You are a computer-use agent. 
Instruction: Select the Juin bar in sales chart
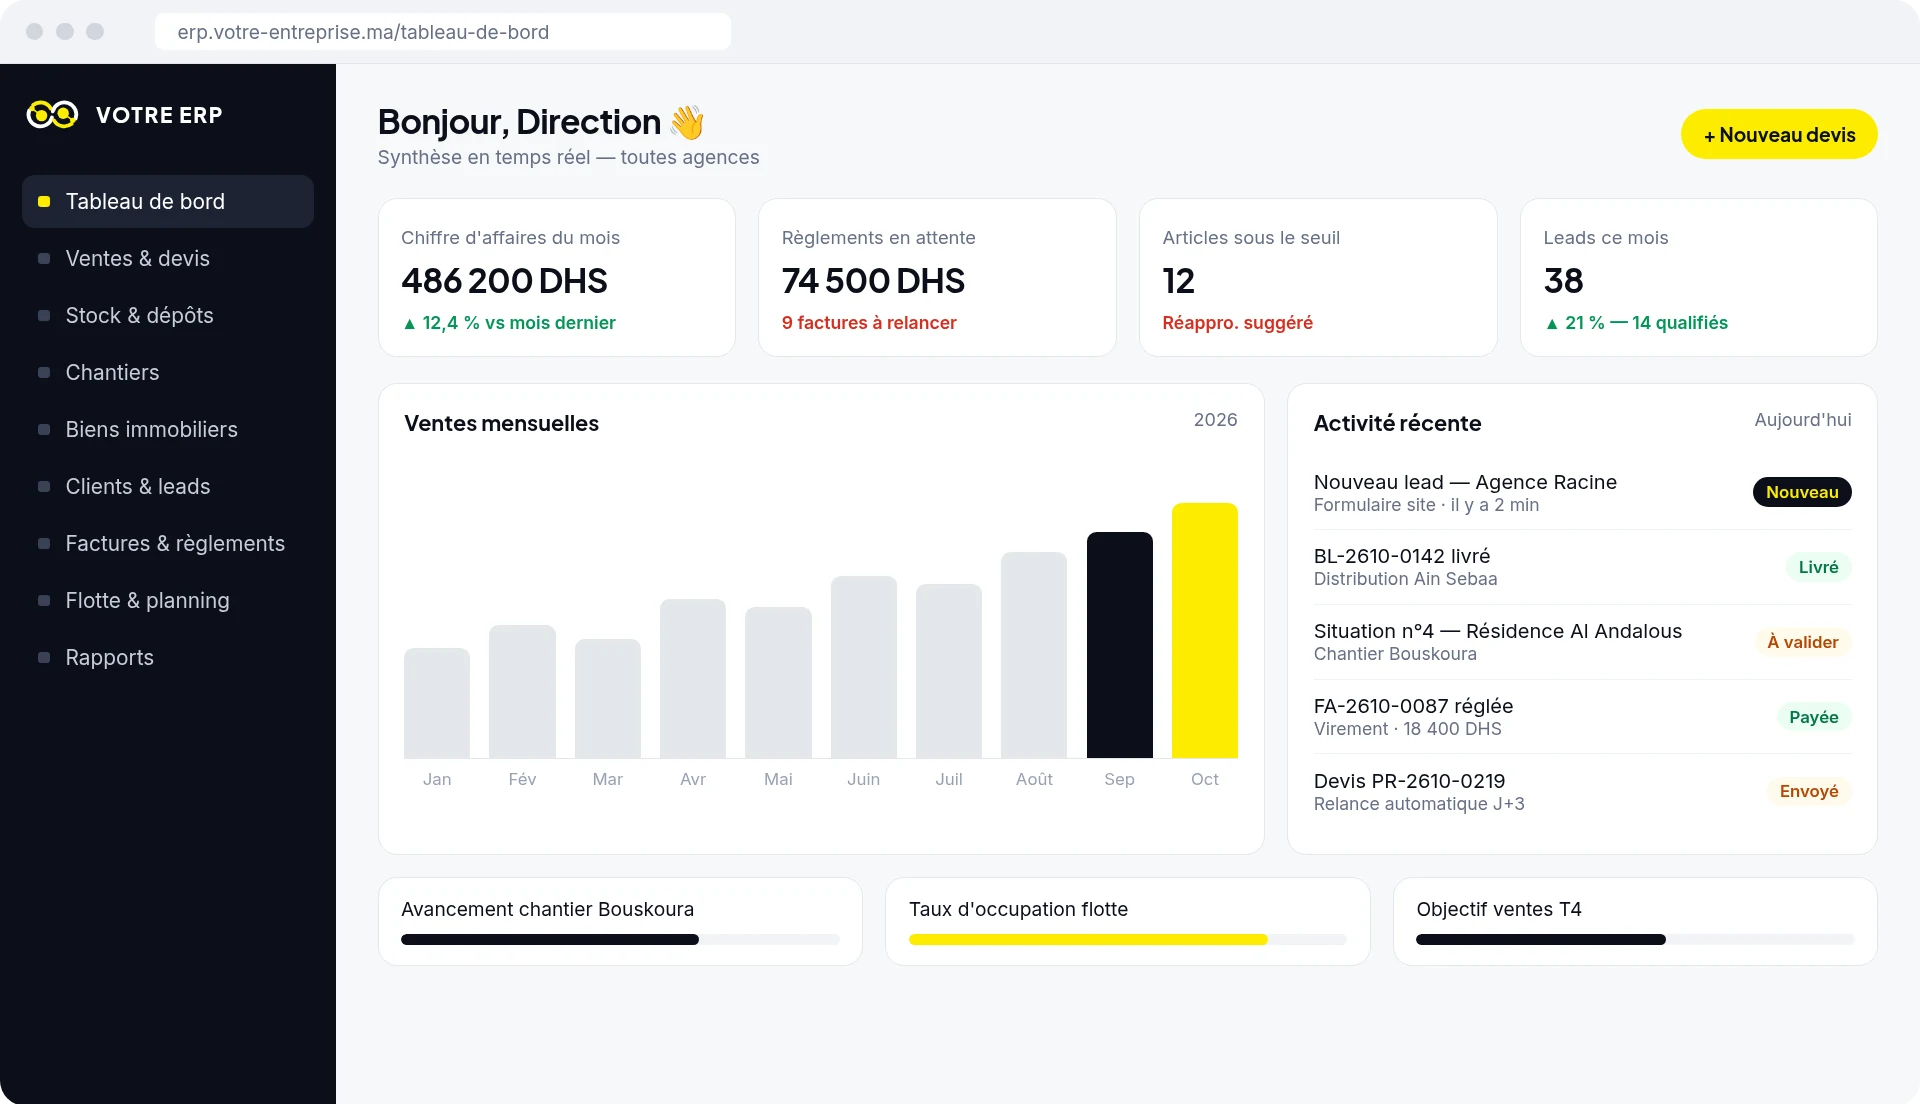coord(864,667)
